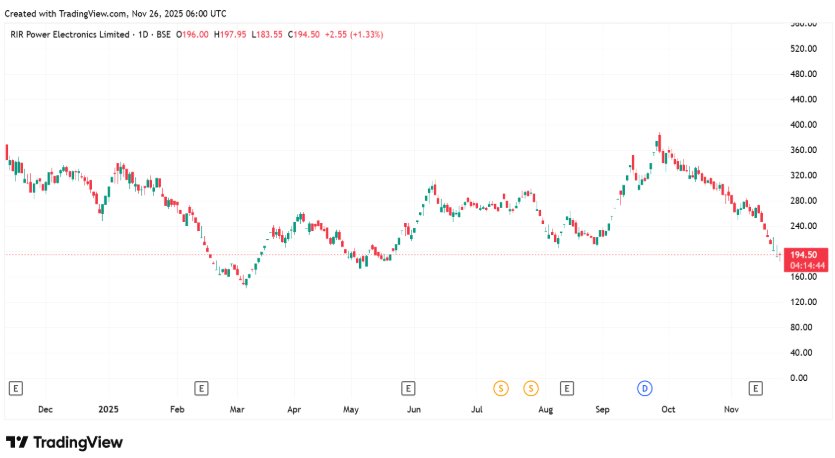Select the Sep label on the time axis

602,409
